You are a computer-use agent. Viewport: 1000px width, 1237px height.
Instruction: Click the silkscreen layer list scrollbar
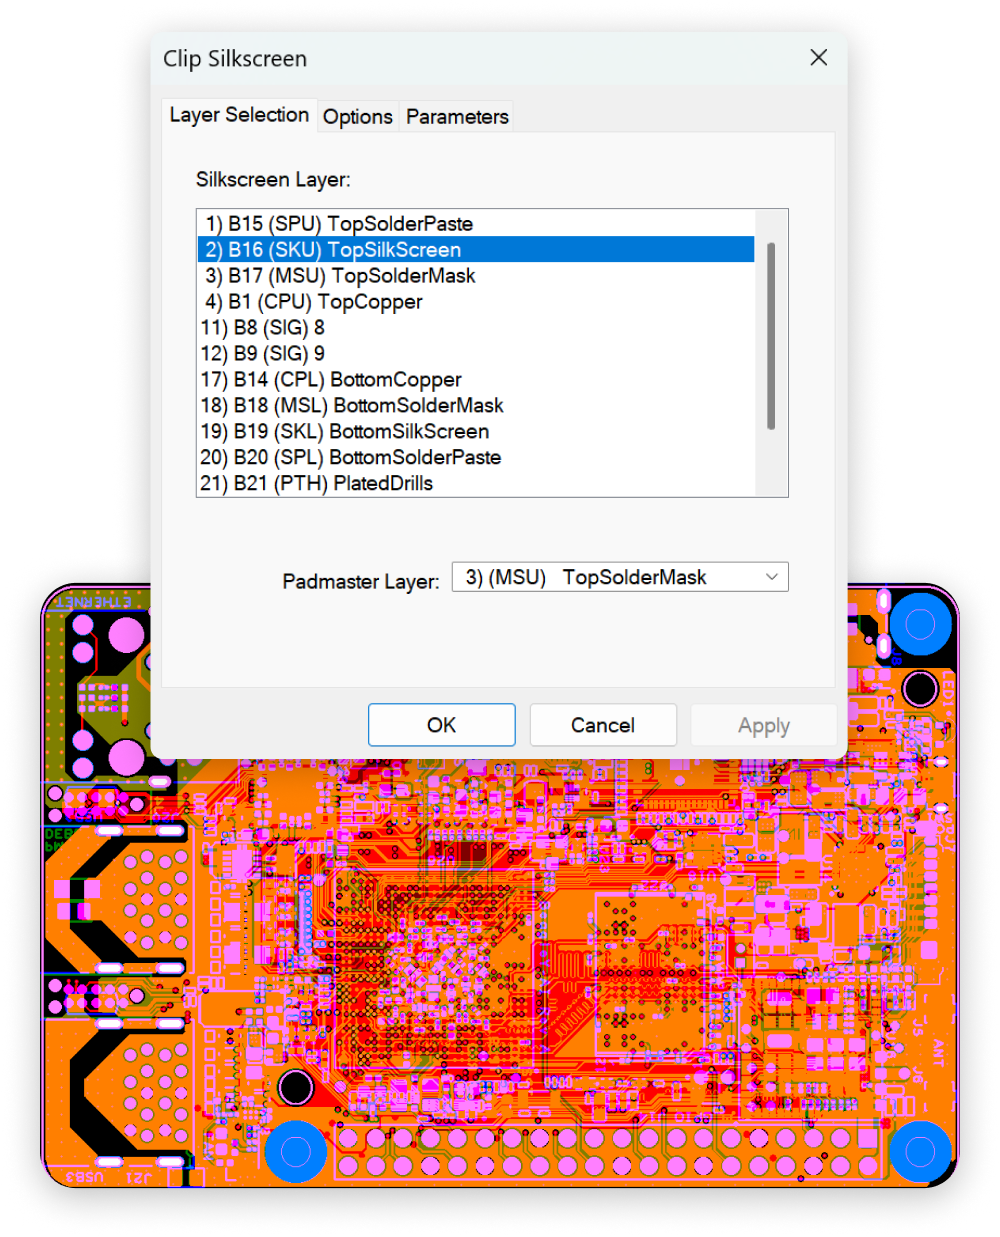coord(771,335)
